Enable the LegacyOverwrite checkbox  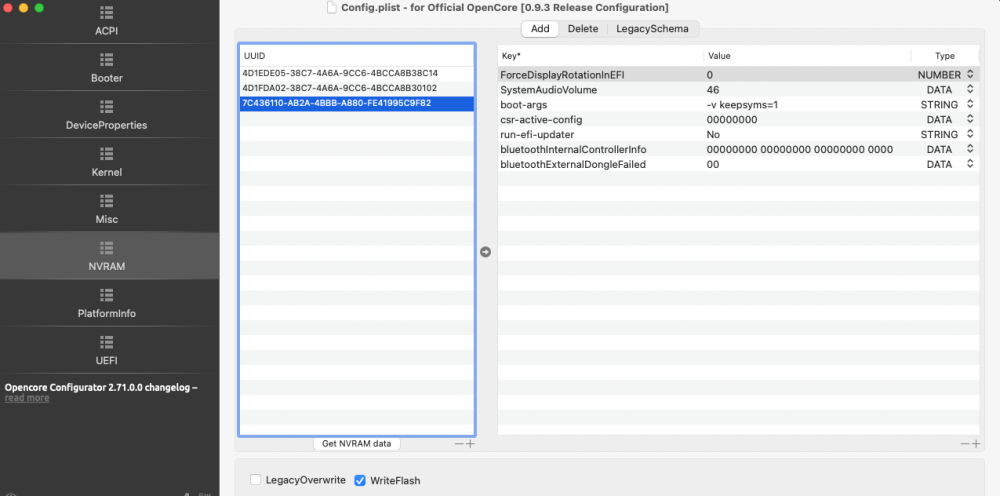pos(256,479)
